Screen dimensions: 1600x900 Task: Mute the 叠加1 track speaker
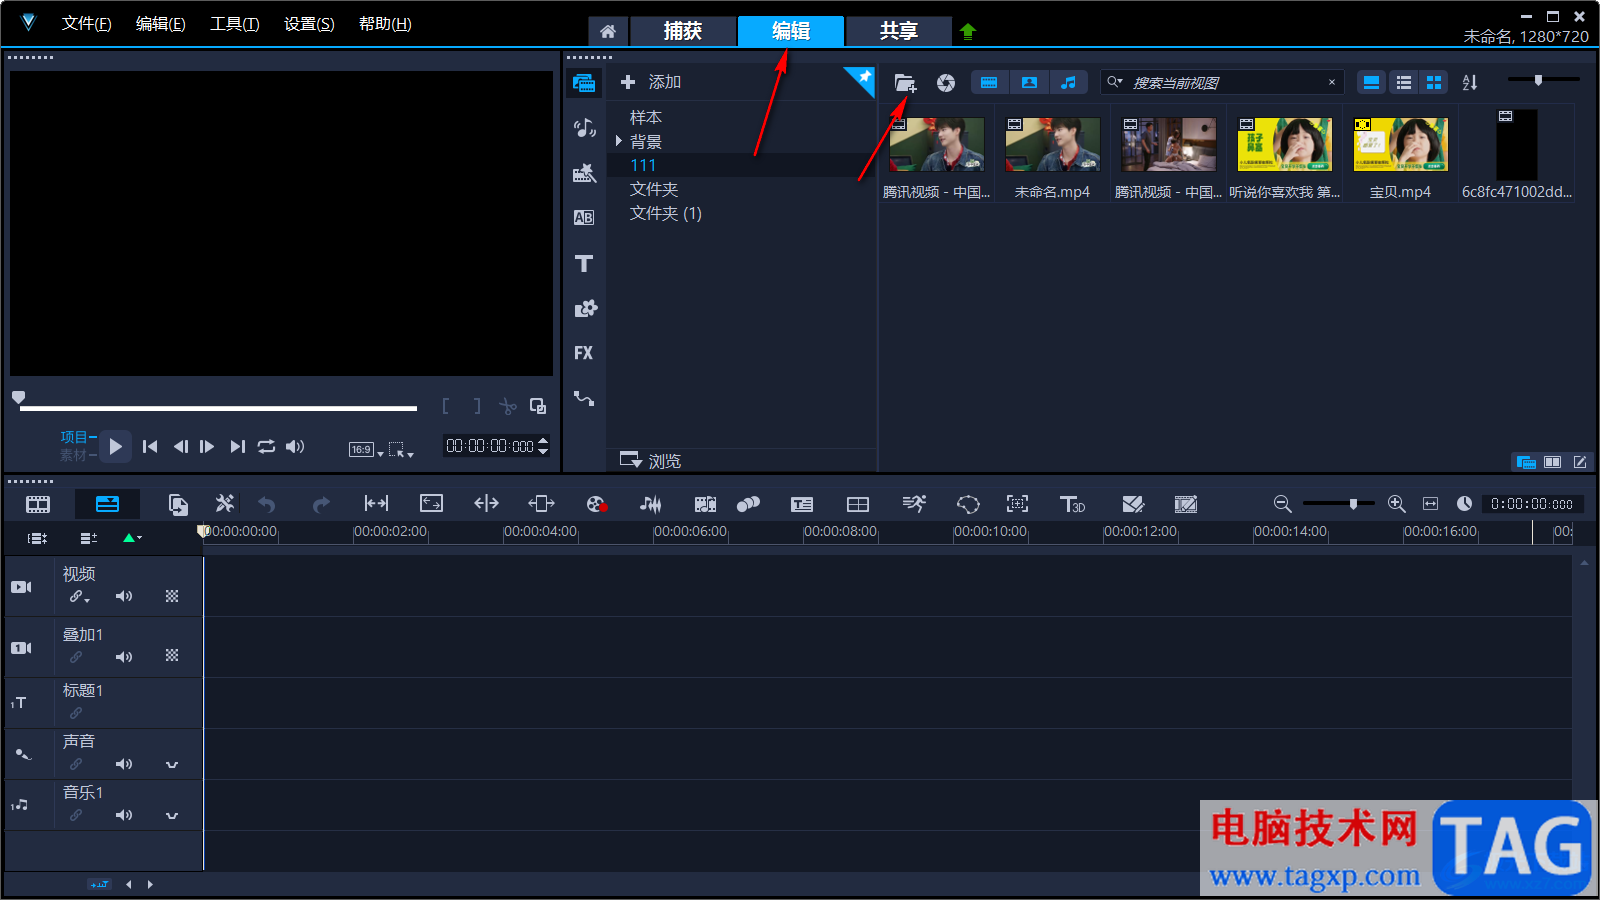coord(124,657)
